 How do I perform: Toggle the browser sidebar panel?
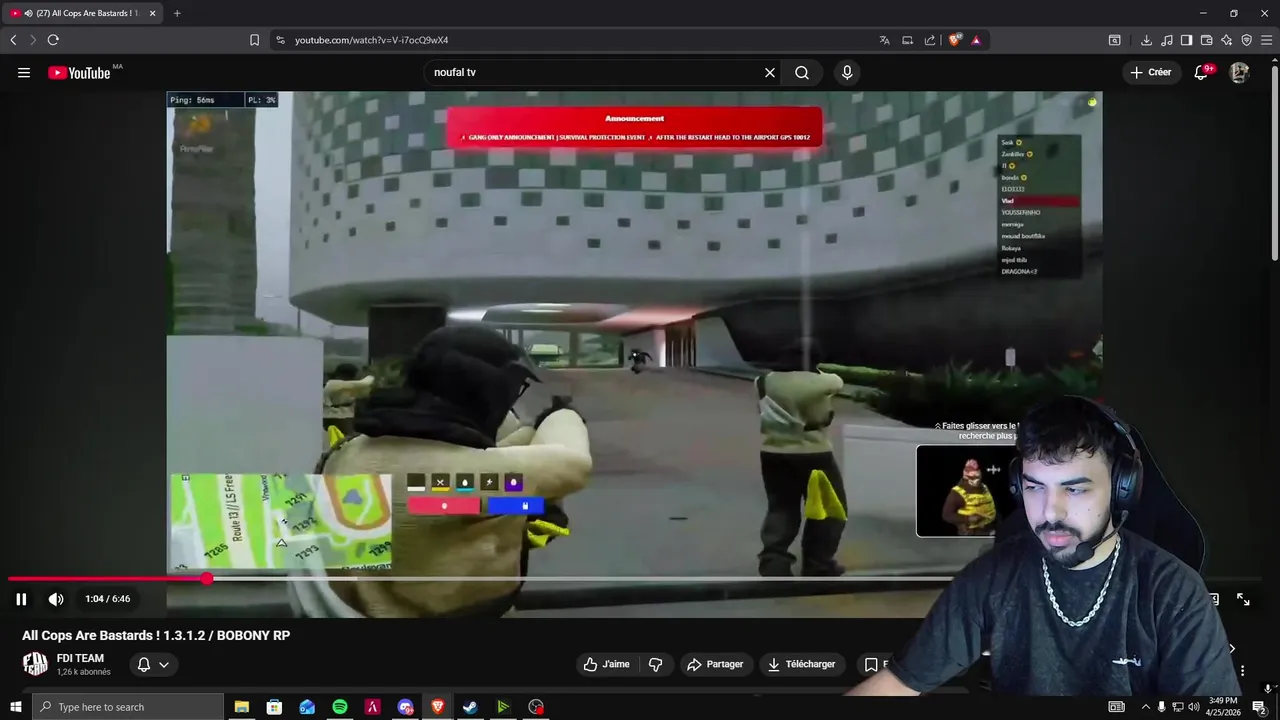click(x=1186, y=40)
